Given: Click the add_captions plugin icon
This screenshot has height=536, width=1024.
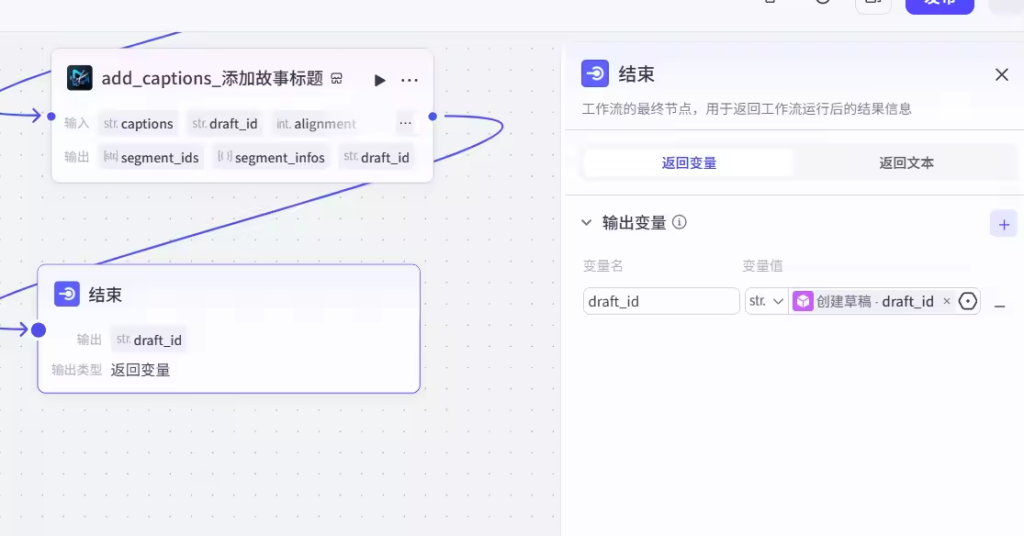Looking at the screenshot, I should tap(80, 78).
